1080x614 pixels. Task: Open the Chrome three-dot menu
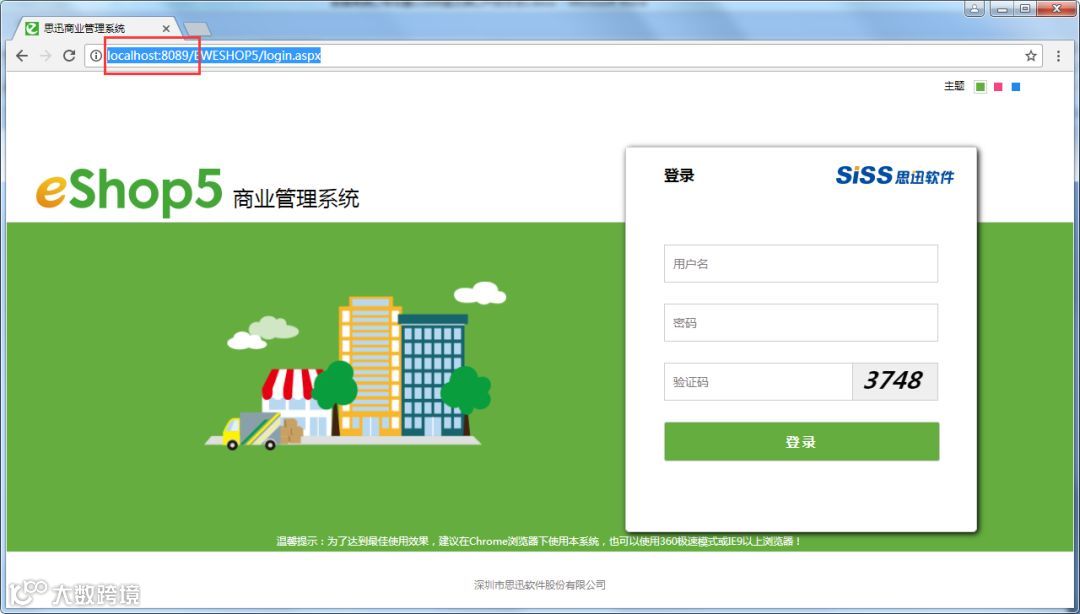tap(1059, 56)
